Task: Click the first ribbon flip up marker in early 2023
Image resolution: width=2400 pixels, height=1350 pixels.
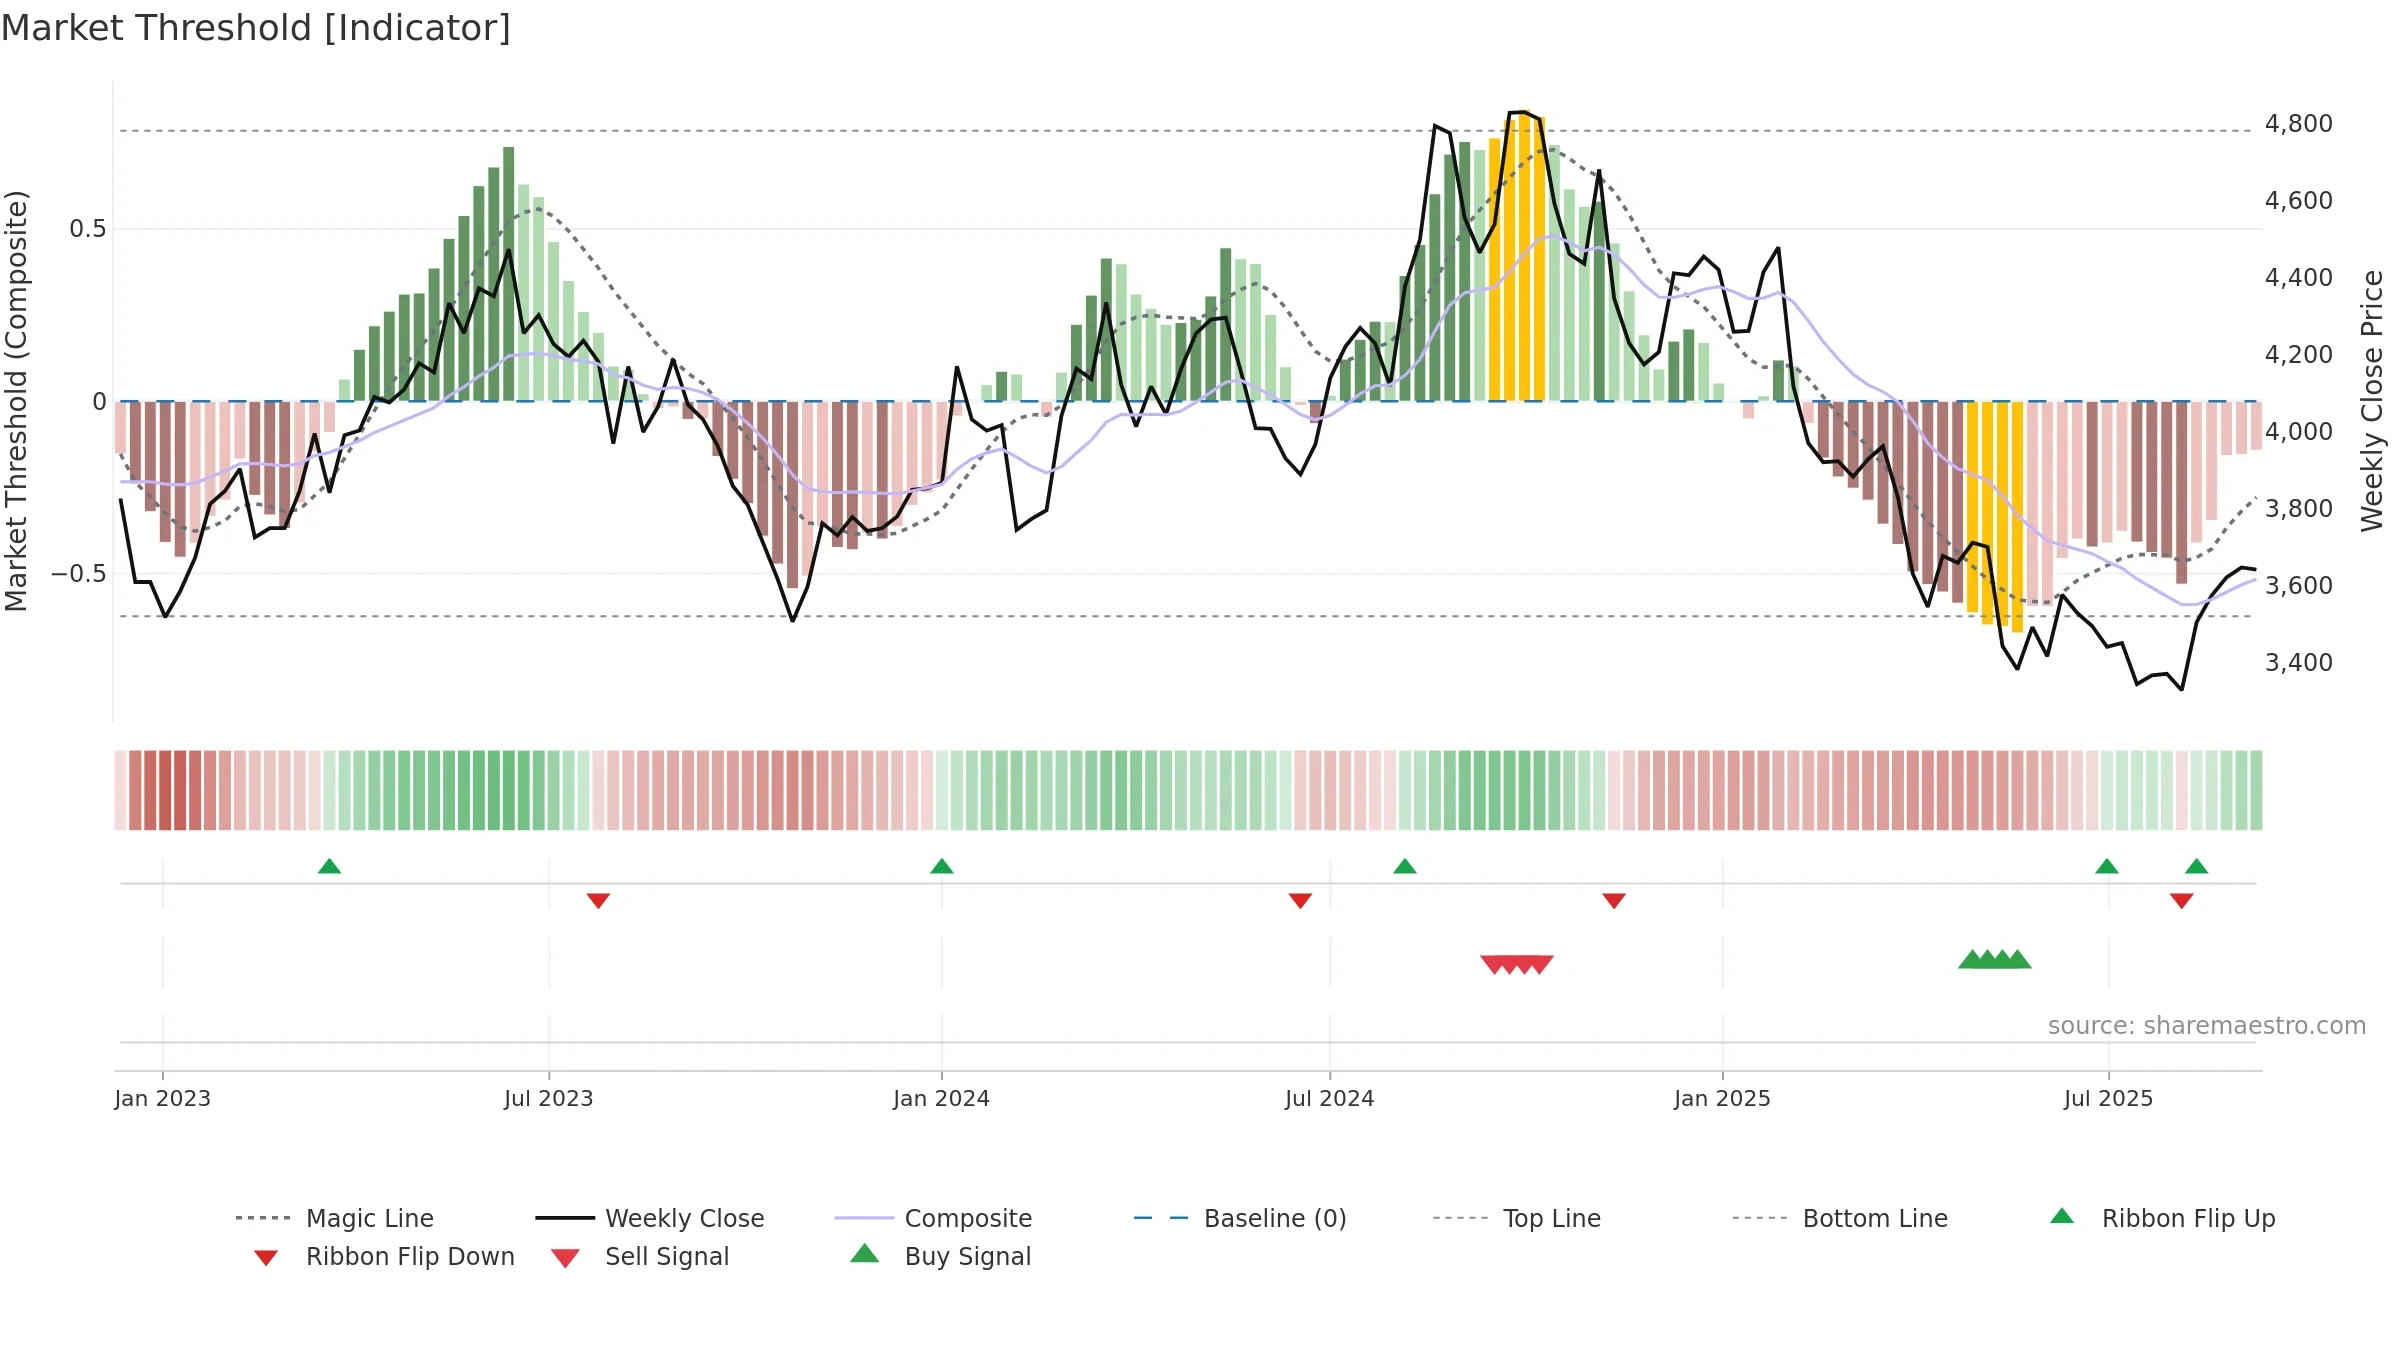Action: [x=329, y=866]
